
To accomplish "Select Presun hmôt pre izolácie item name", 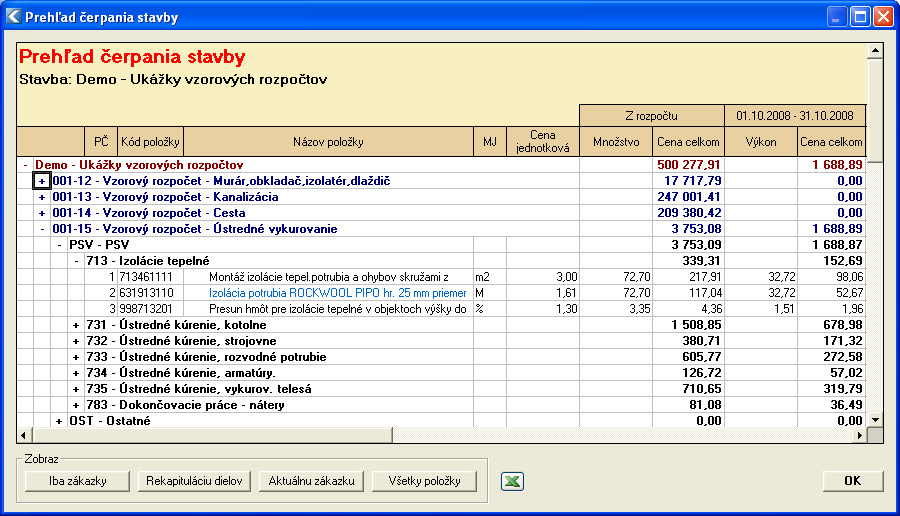I will [x=338, y=309].
